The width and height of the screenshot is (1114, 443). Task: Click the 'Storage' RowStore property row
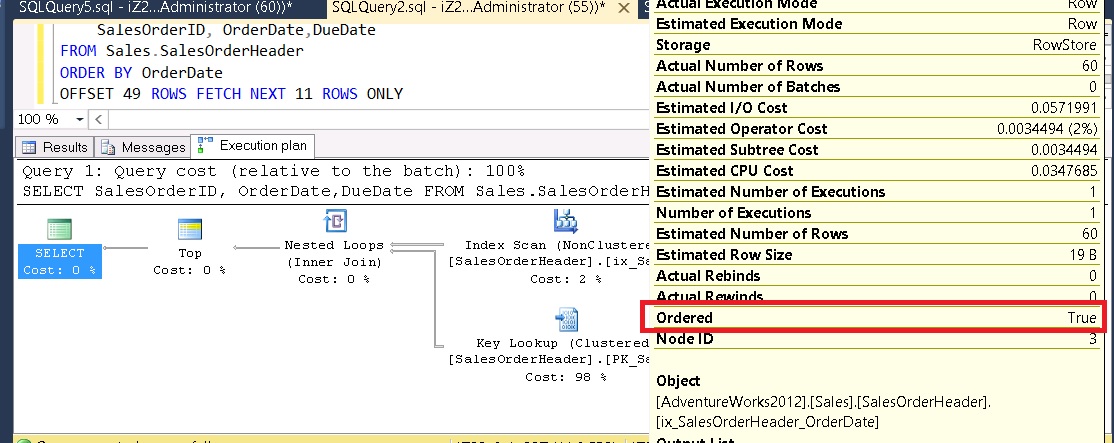(x=876, y=45)
